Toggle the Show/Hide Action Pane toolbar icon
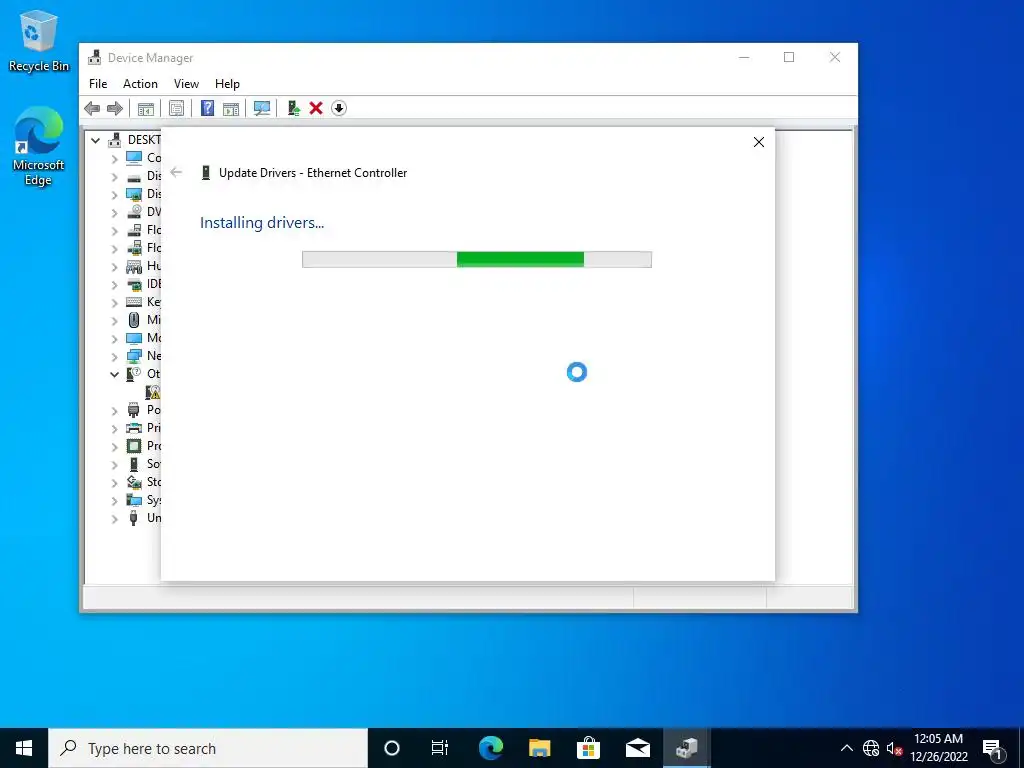 pyautogui.click(x=231, y=108)
